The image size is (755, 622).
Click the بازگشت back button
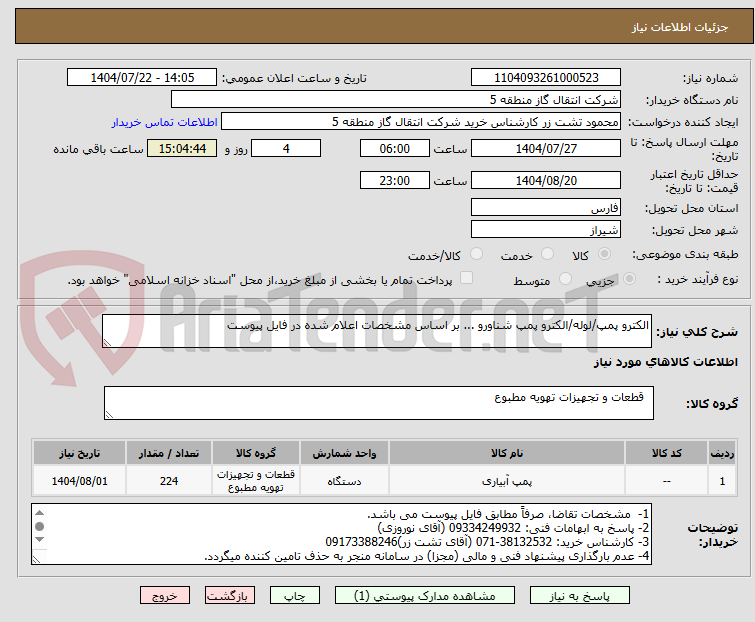click(229, 596)
